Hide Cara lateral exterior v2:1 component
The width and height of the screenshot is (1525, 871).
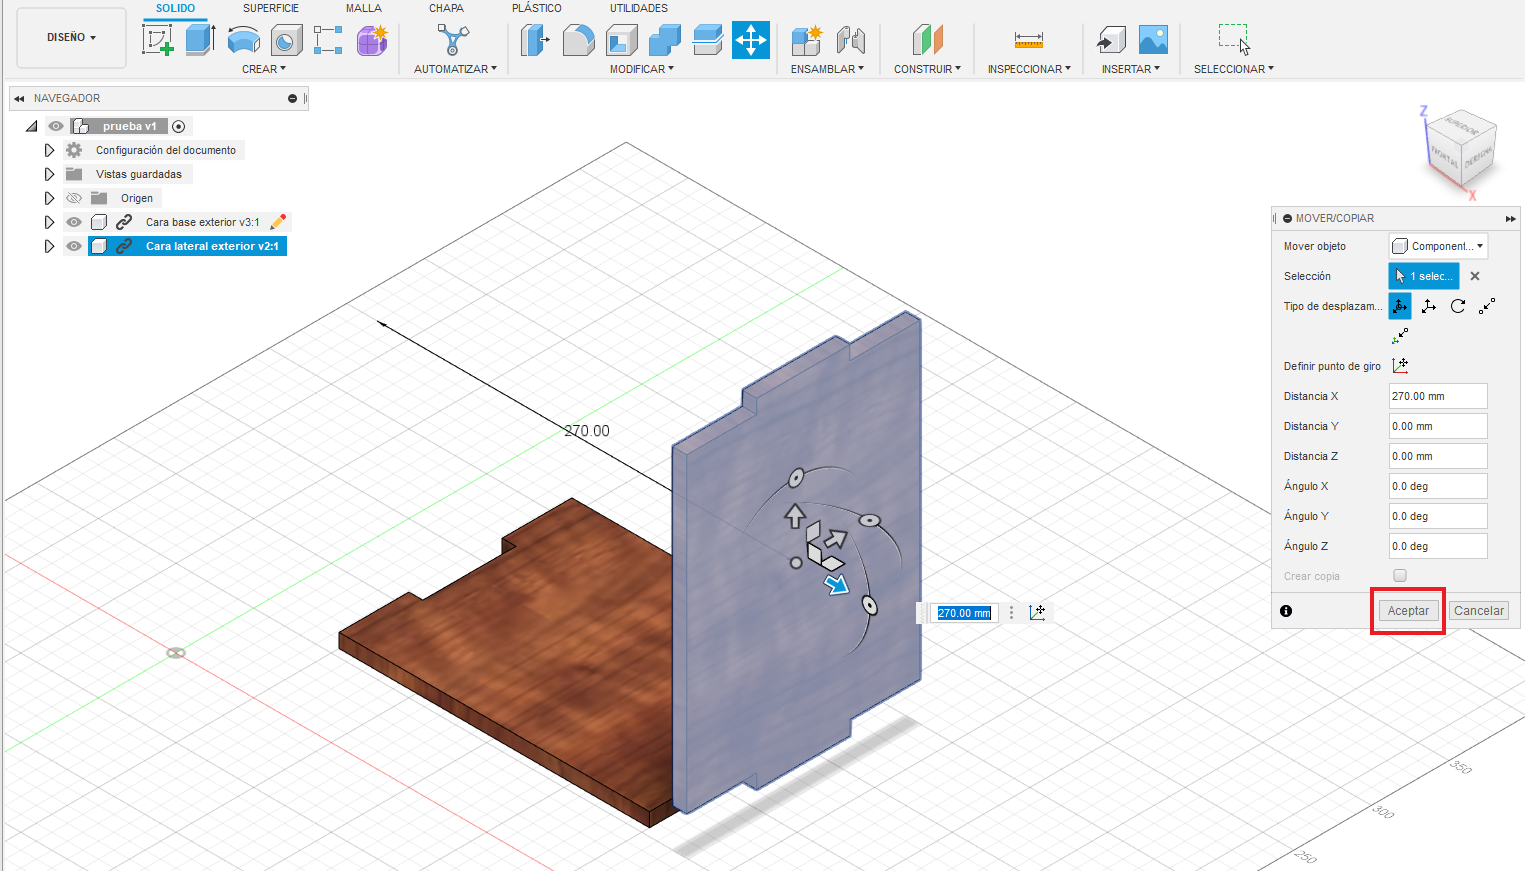coord(74,246)
